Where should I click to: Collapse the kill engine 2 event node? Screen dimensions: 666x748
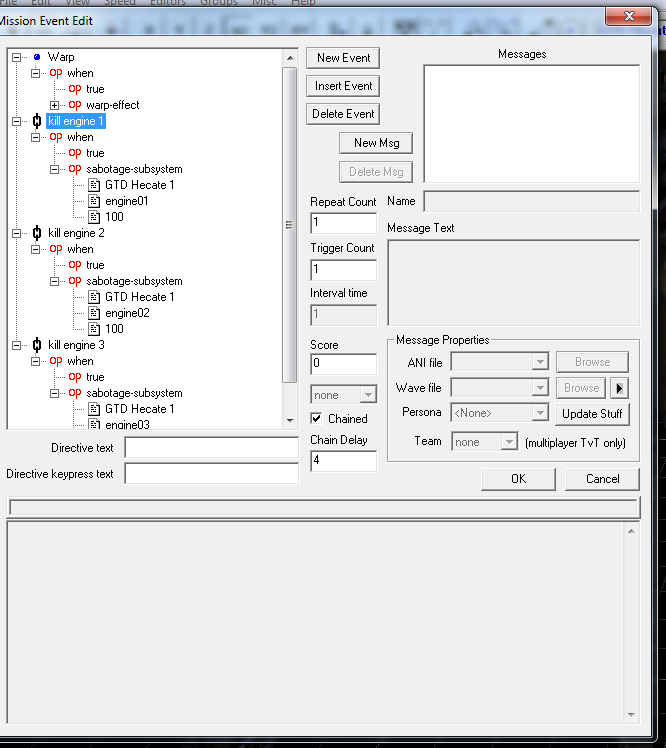[x=17, y=233]
